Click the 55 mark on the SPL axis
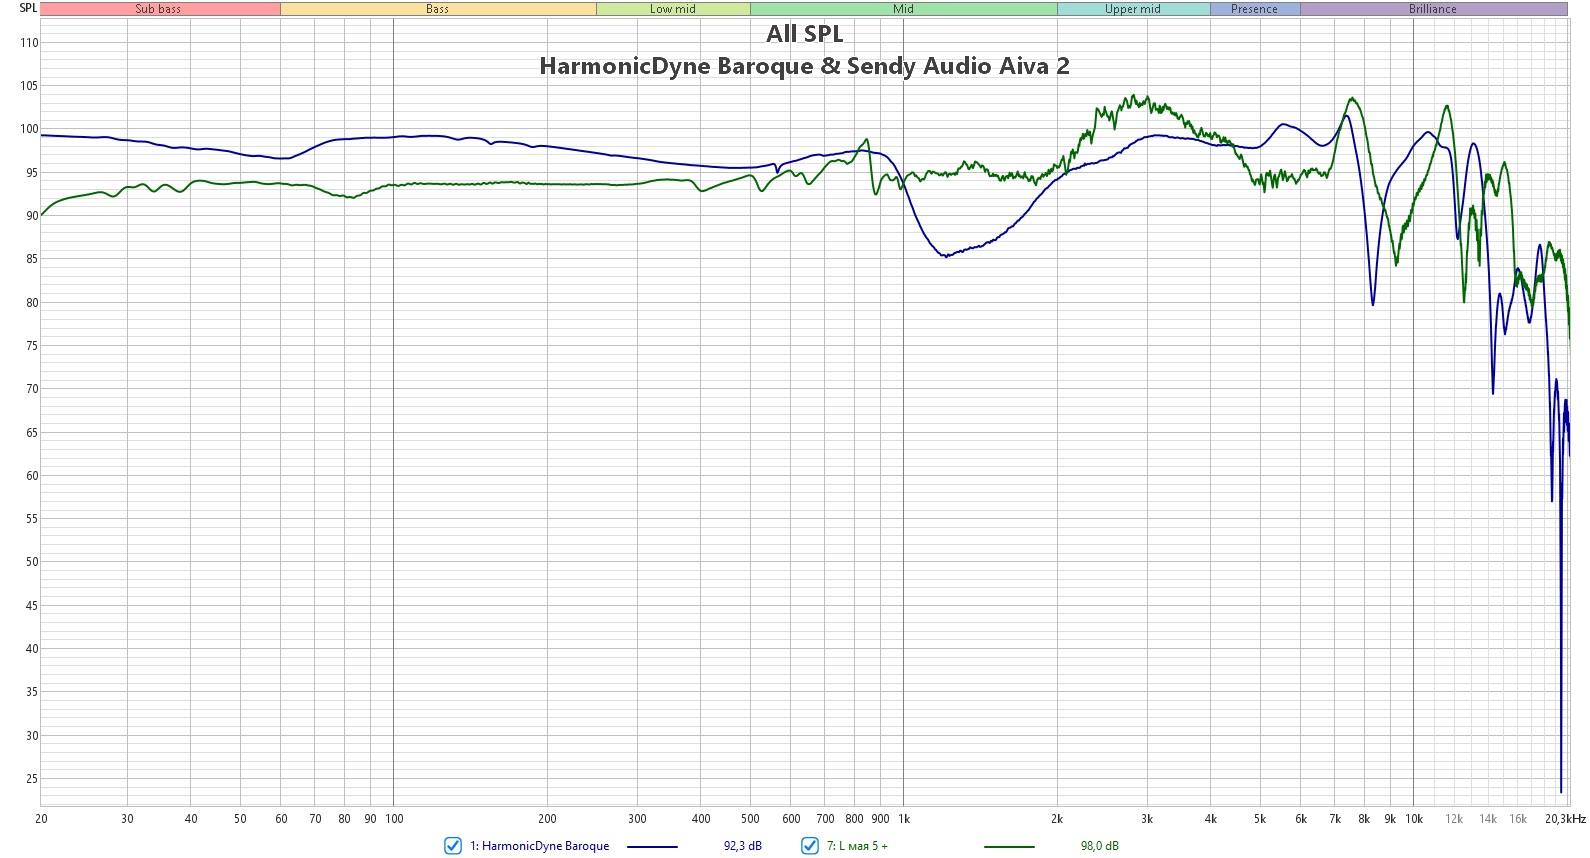 click(32, 519)
